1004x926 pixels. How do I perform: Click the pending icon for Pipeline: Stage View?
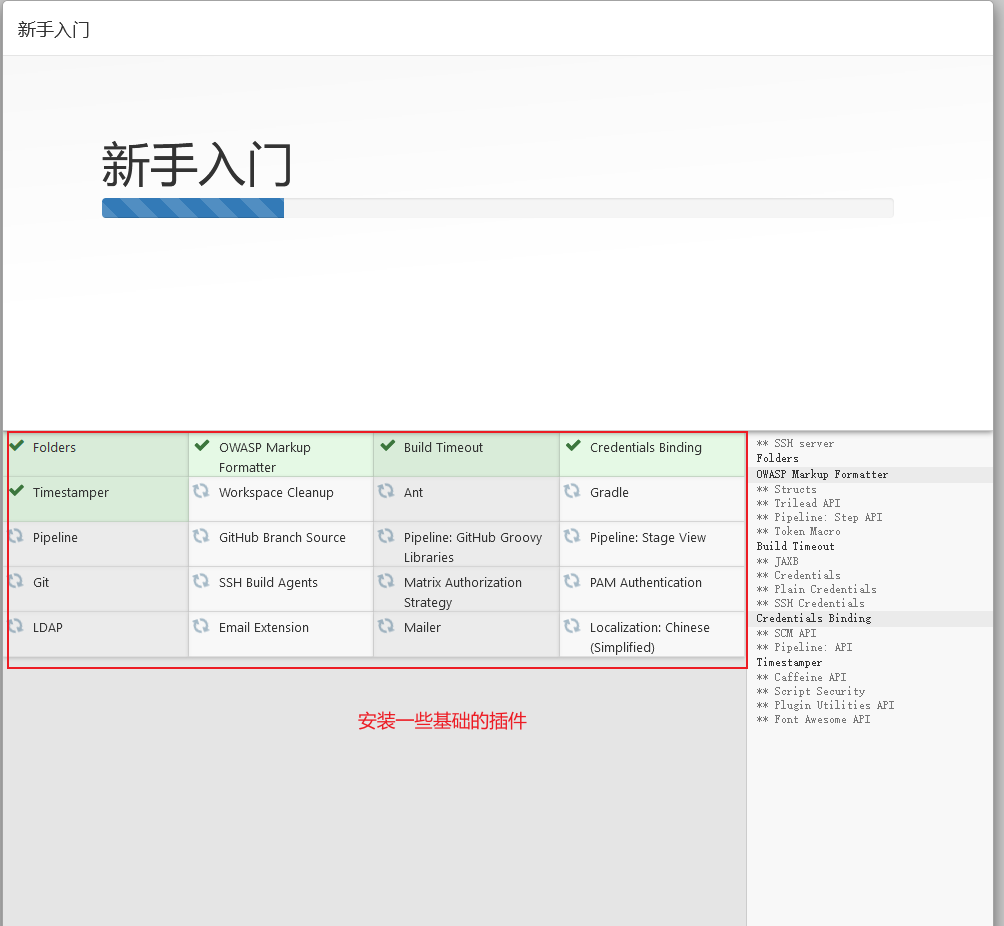(x=572, y=535)
